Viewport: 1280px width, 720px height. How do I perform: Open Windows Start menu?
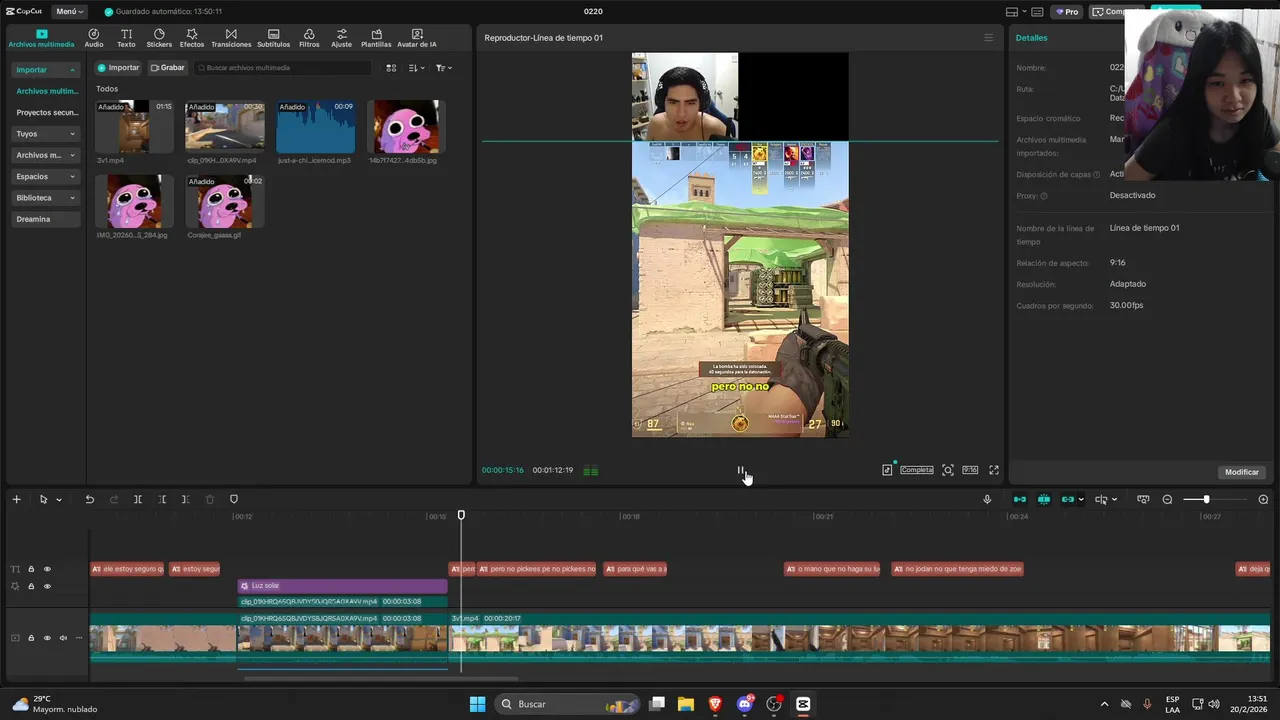pos(477,704)
